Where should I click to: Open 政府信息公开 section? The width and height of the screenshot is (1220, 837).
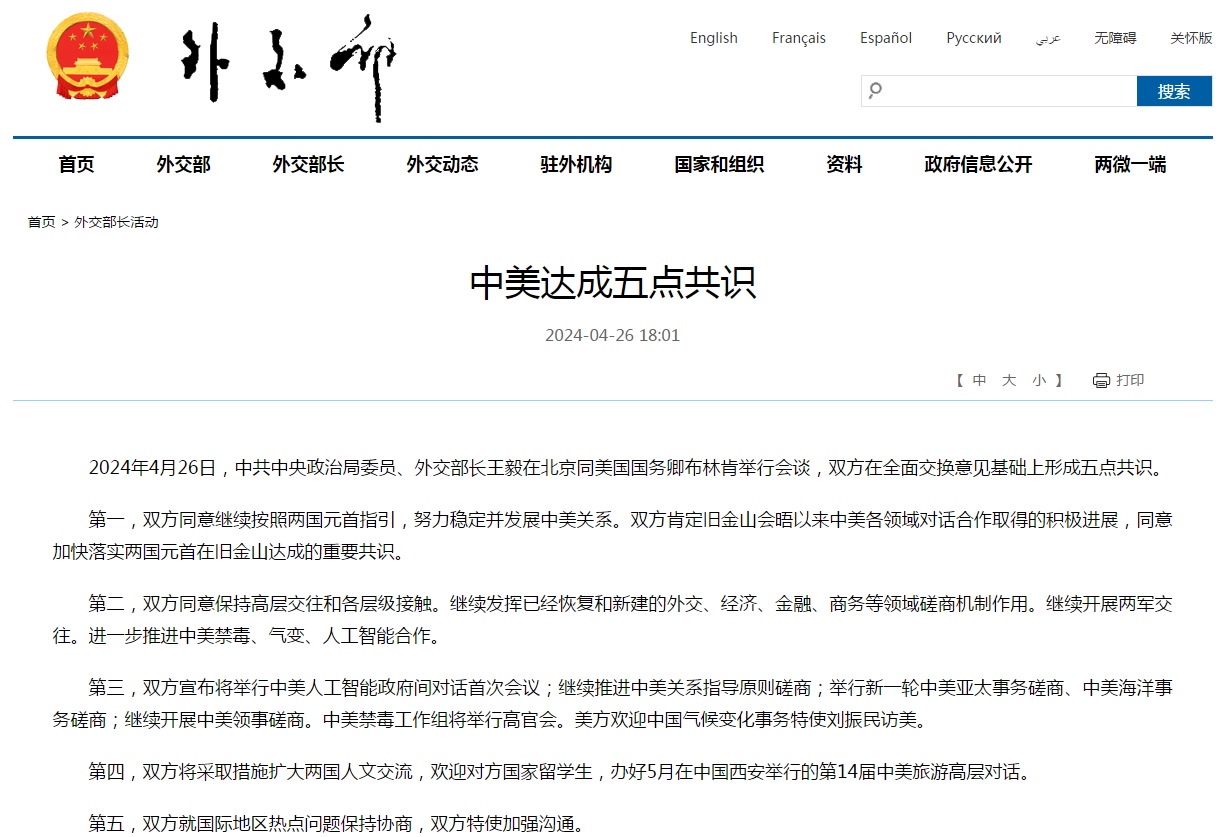[x=978, y=165]
